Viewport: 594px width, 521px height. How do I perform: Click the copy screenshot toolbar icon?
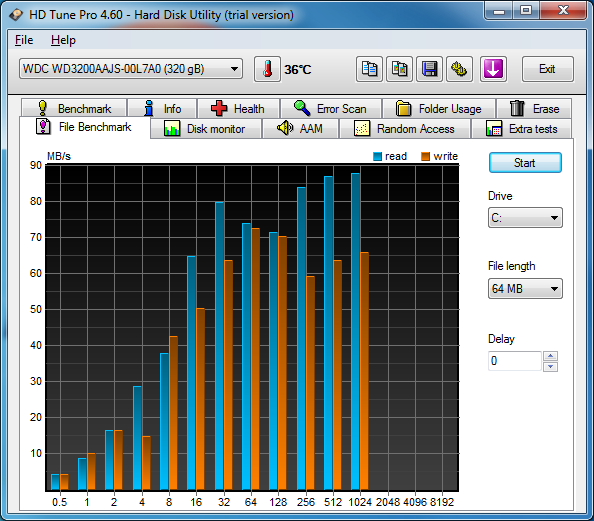[399, 69]
